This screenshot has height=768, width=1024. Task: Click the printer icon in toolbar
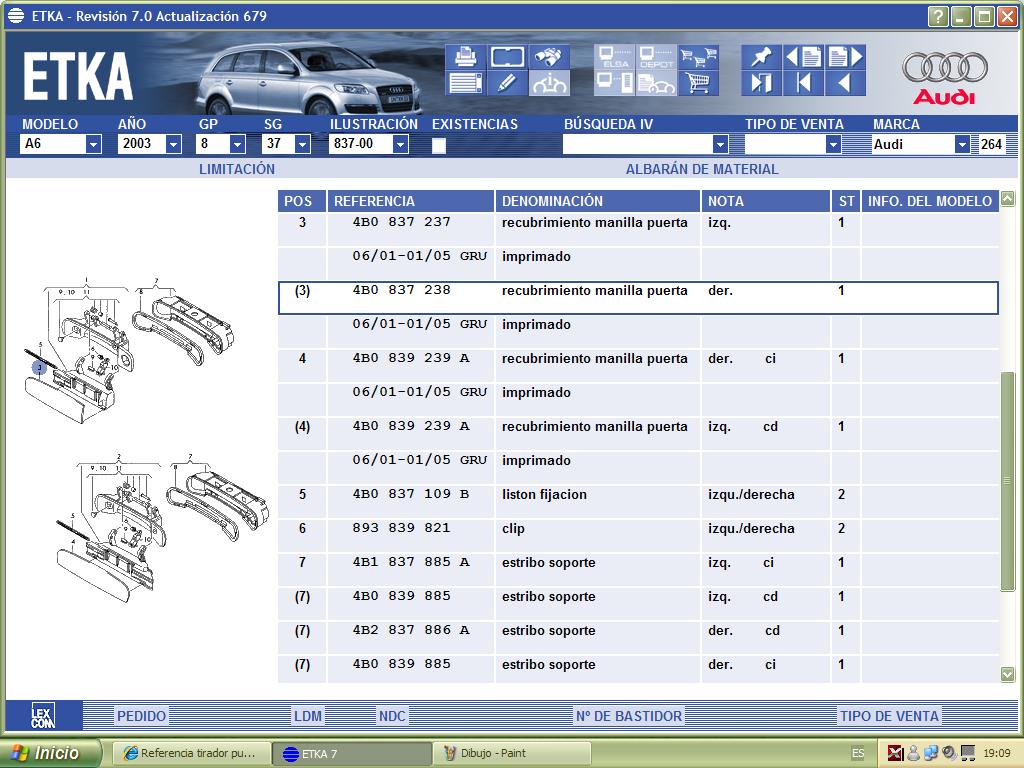pyautogui.click(x=466, y=57)
